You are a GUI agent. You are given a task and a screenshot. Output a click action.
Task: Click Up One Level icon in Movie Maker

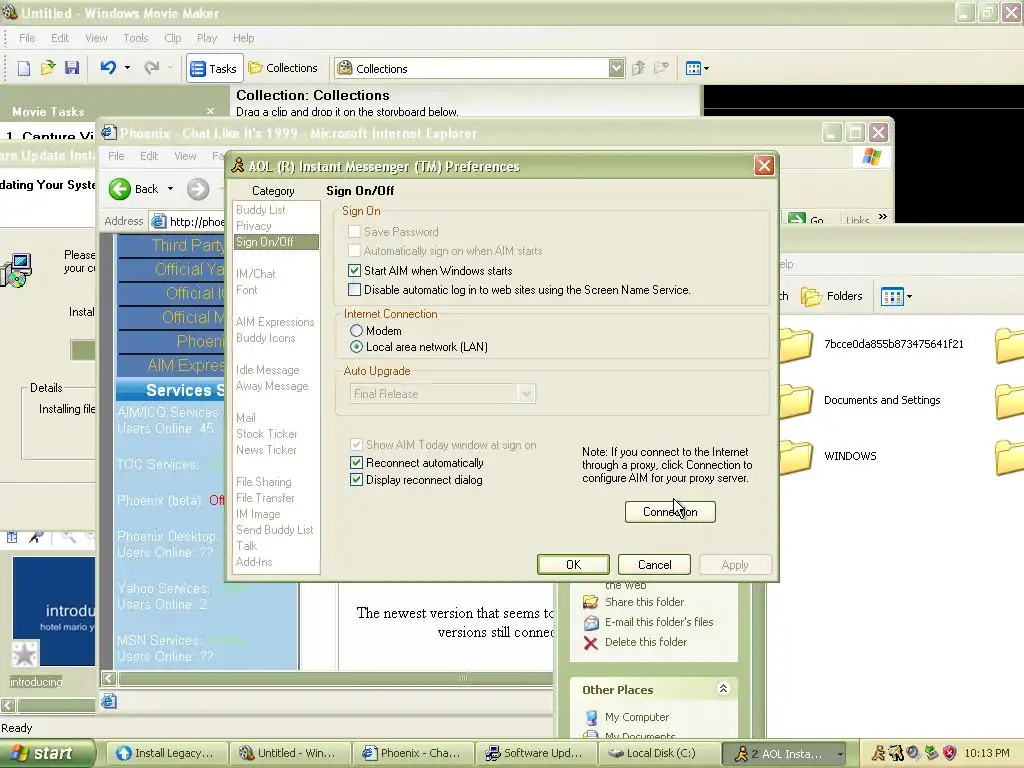pyautogui.click(x=639, y=68)
